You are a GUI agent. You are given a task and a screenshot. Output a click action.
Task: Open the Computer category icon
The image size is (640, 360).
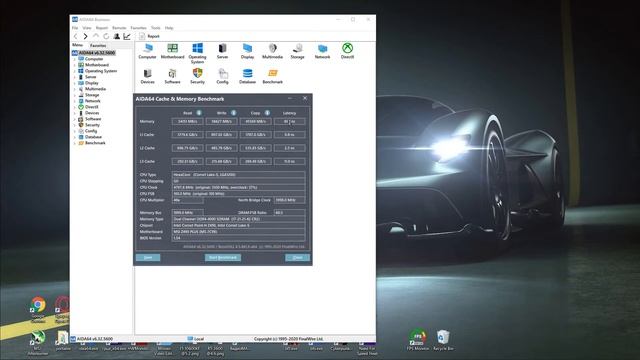147,51
